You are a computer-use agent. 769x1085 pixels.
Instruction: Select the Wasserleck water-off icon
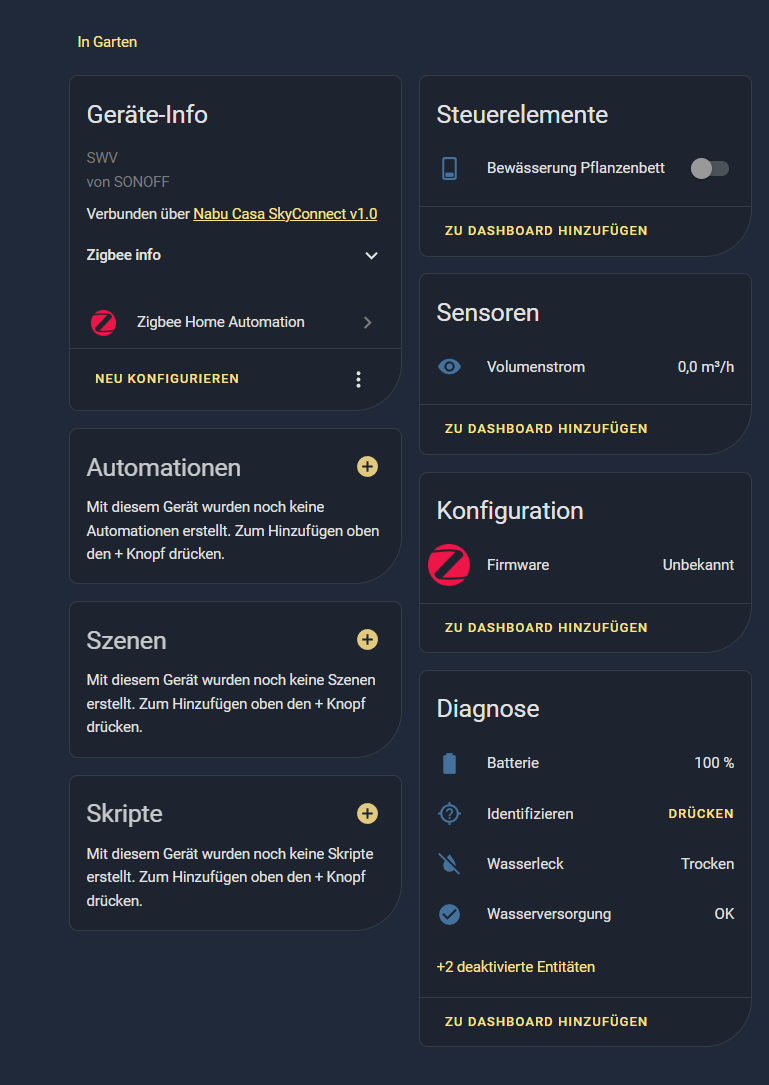pyautogui.click(x=449, y=864)
